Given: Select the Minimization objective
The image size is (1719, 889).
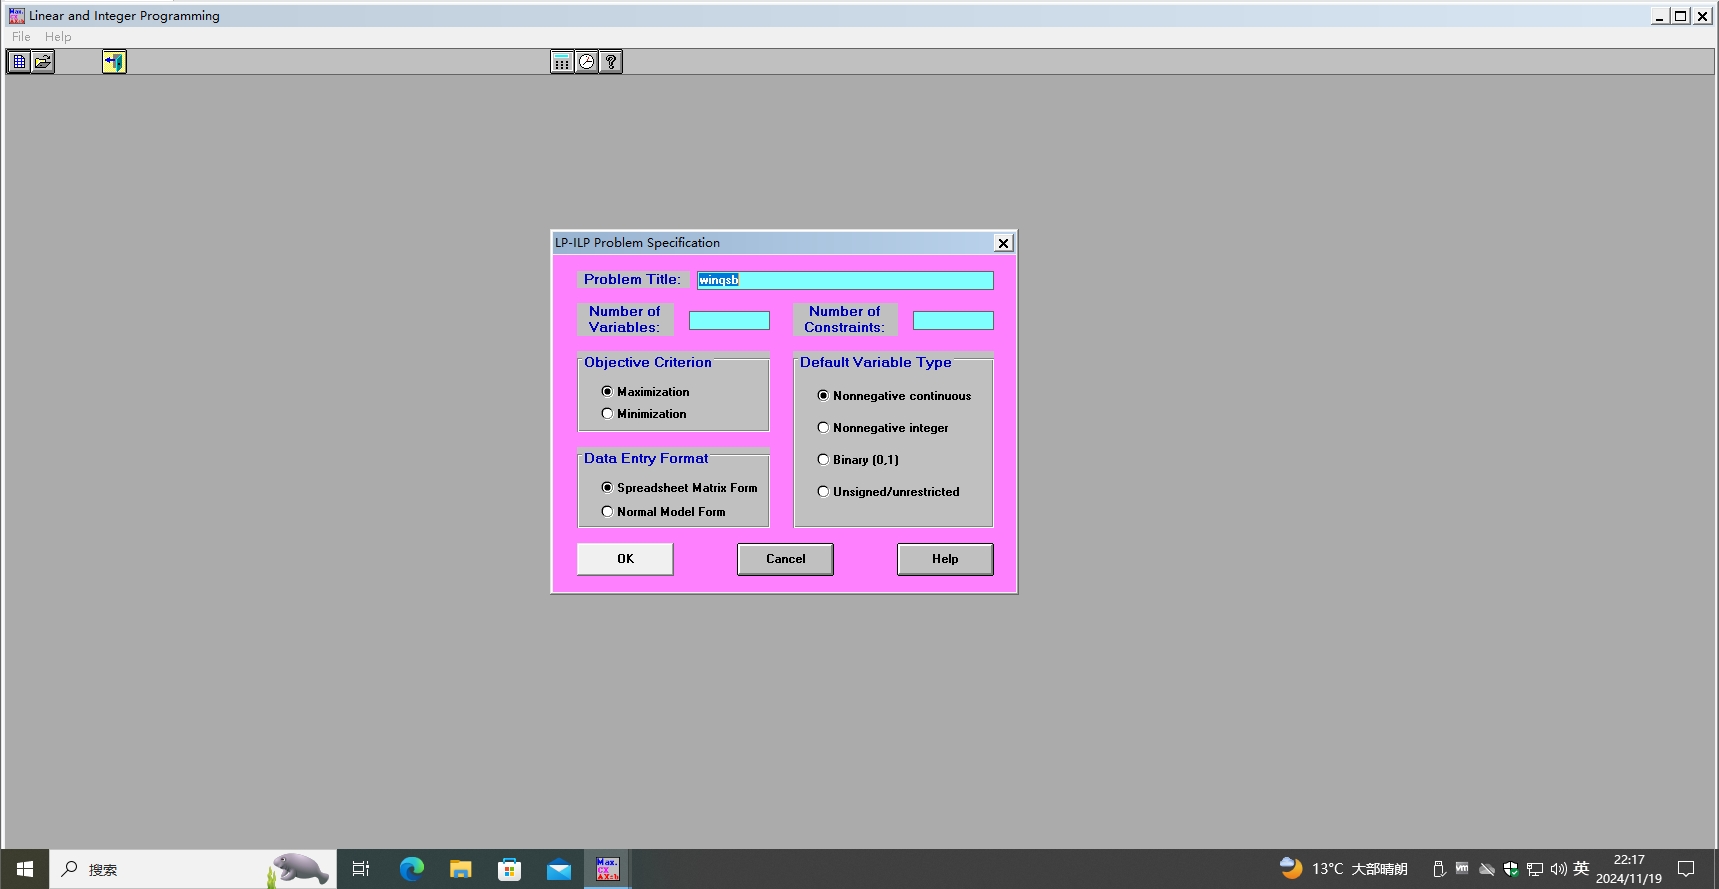Looking at the screenshot, I should click(607, 414).
